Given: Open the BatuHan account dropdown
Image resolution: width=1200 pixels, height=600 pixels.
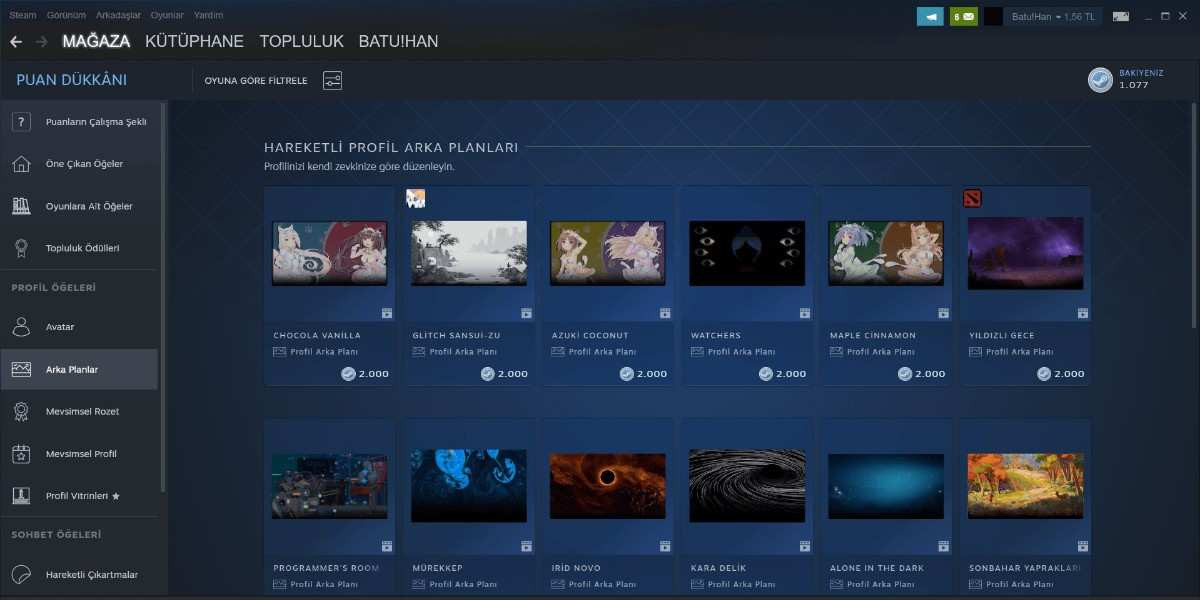Looking at the screenshot, I should tap(1053, 17).
